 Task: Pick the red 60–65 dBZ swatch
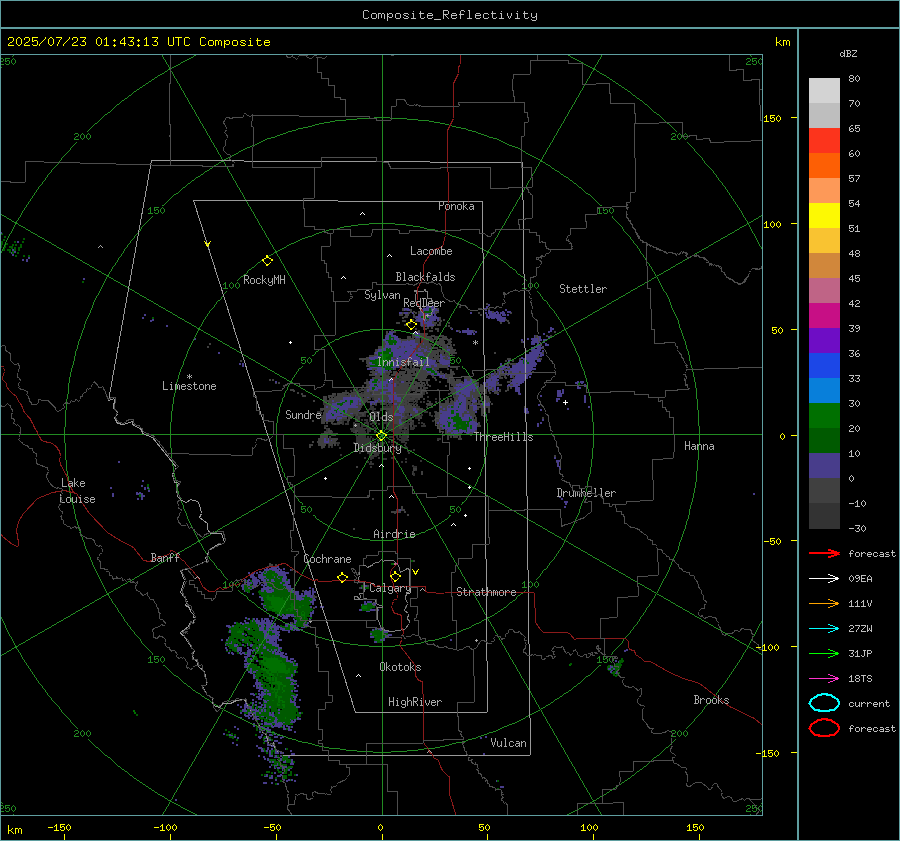tap(824, 141)
